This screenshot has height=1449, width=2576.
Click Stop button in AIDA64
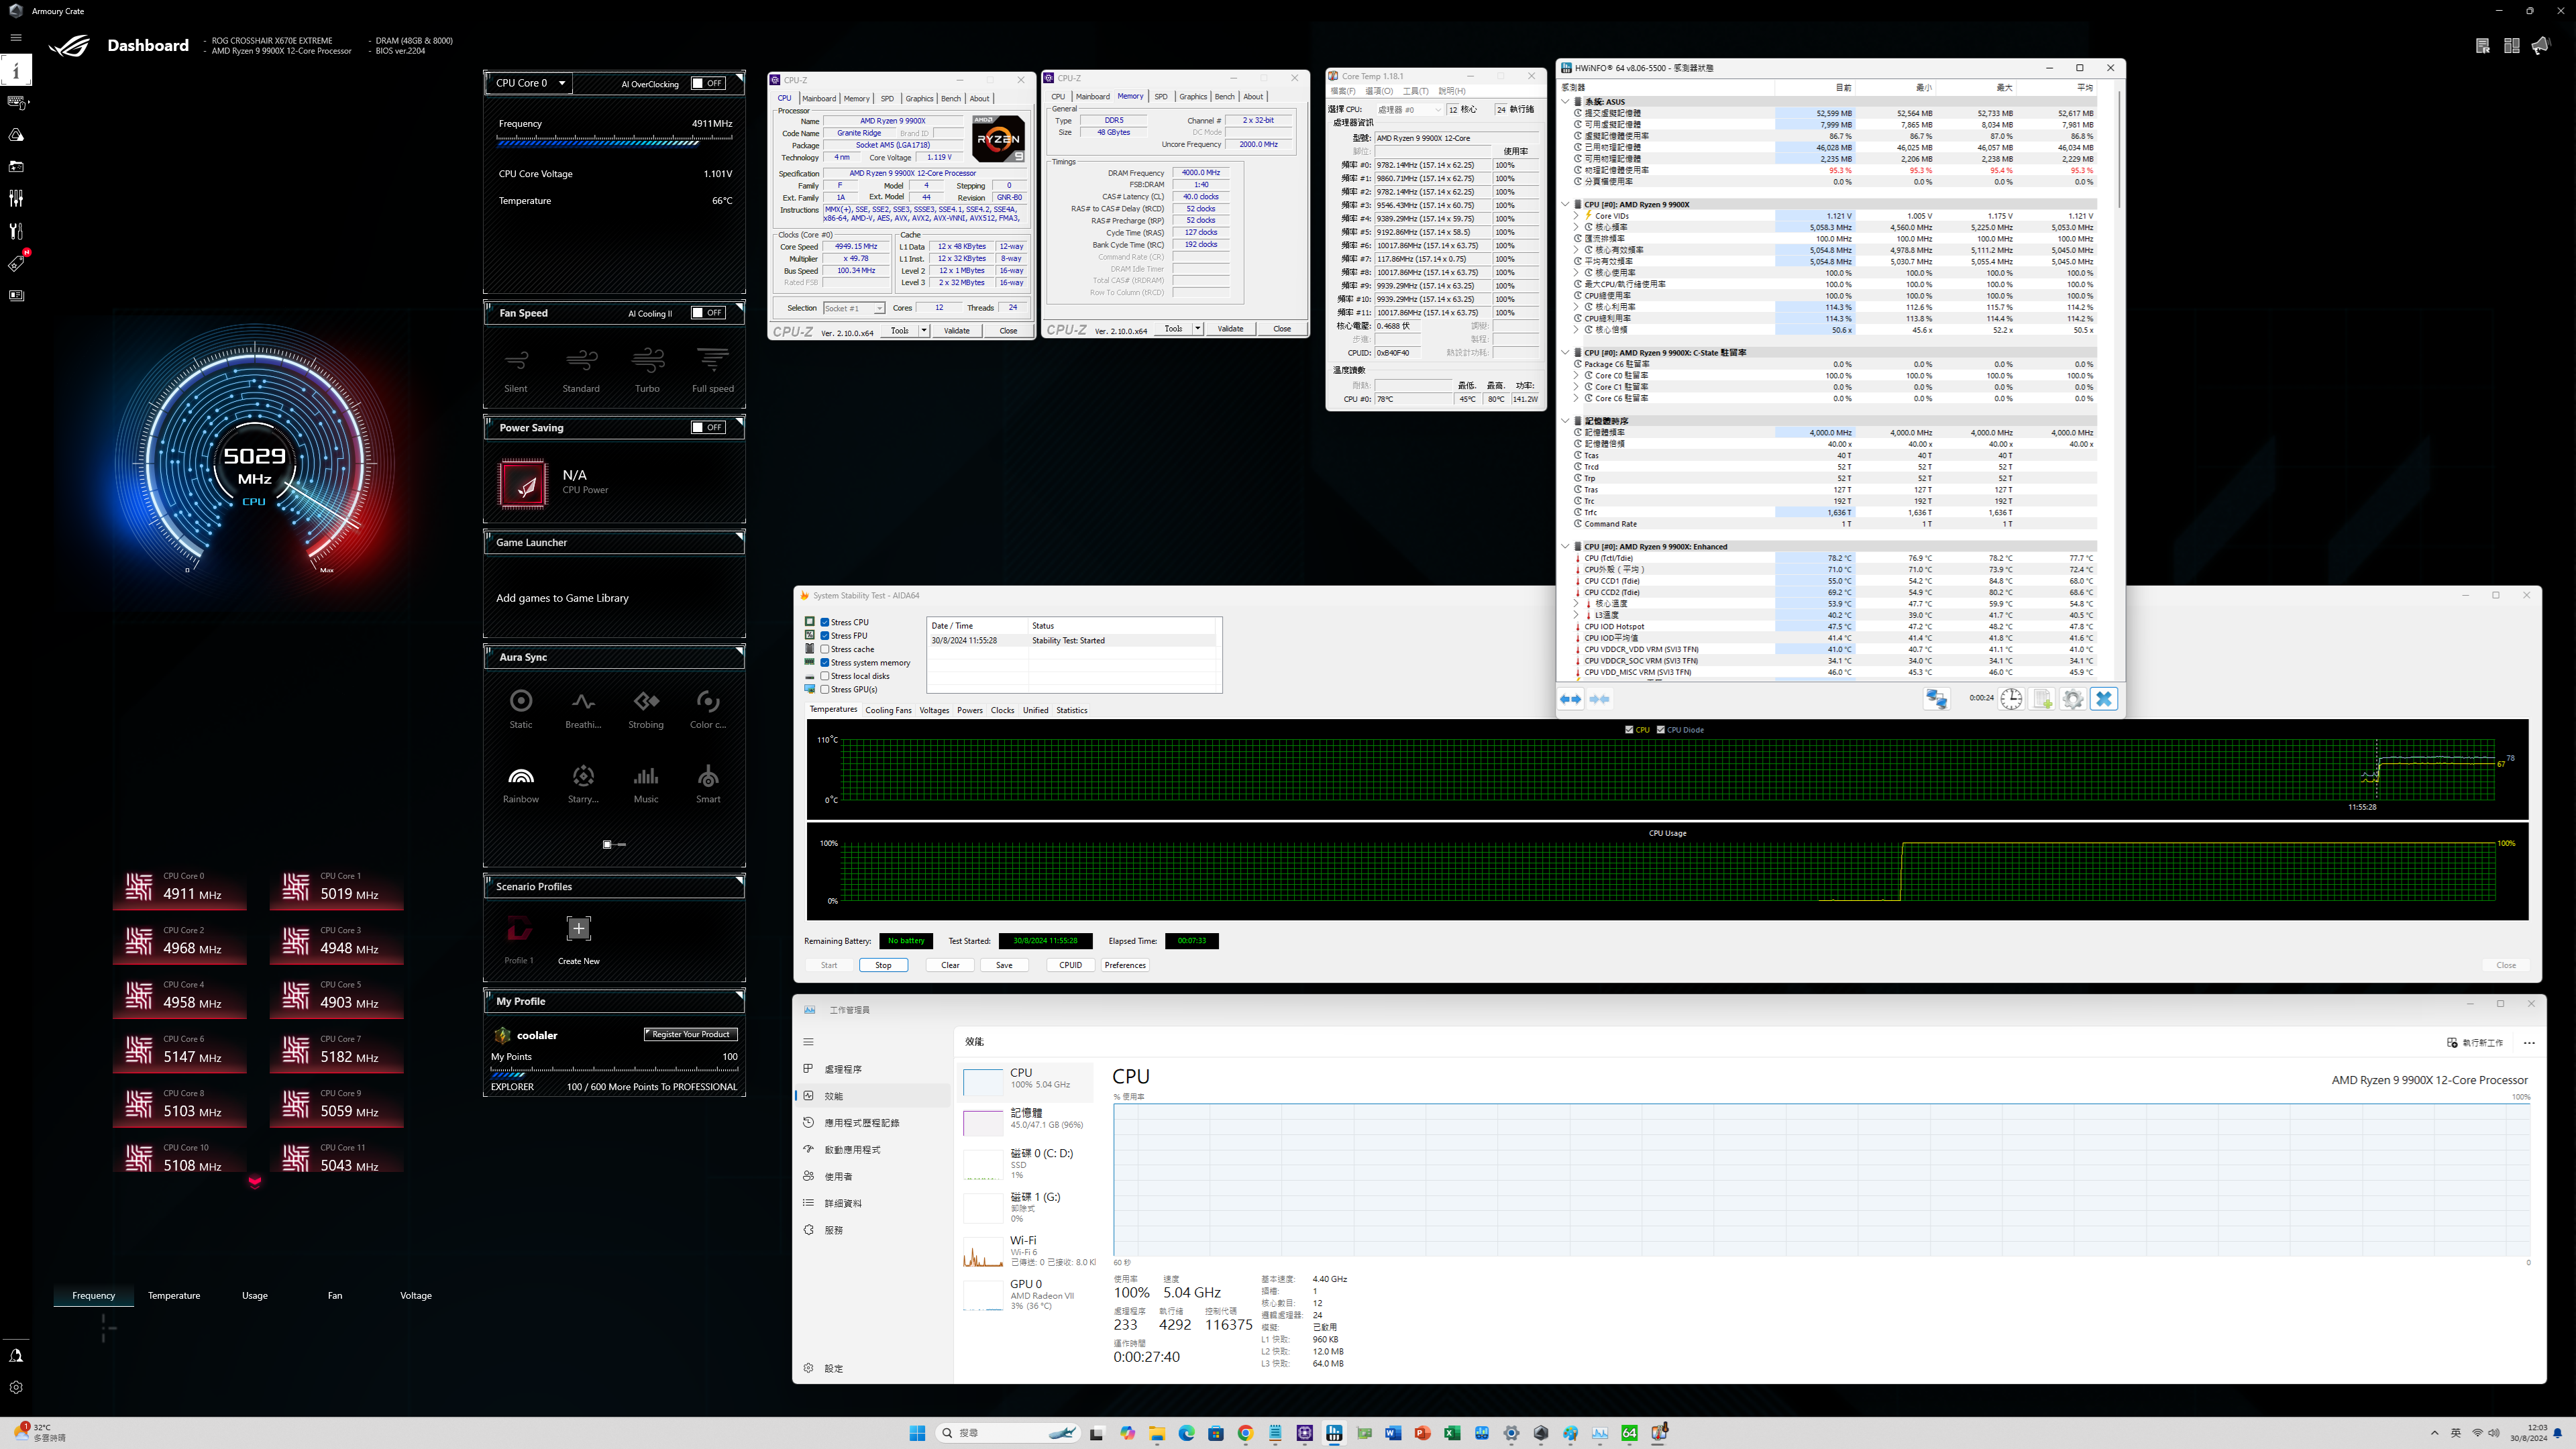pos(883,965)
